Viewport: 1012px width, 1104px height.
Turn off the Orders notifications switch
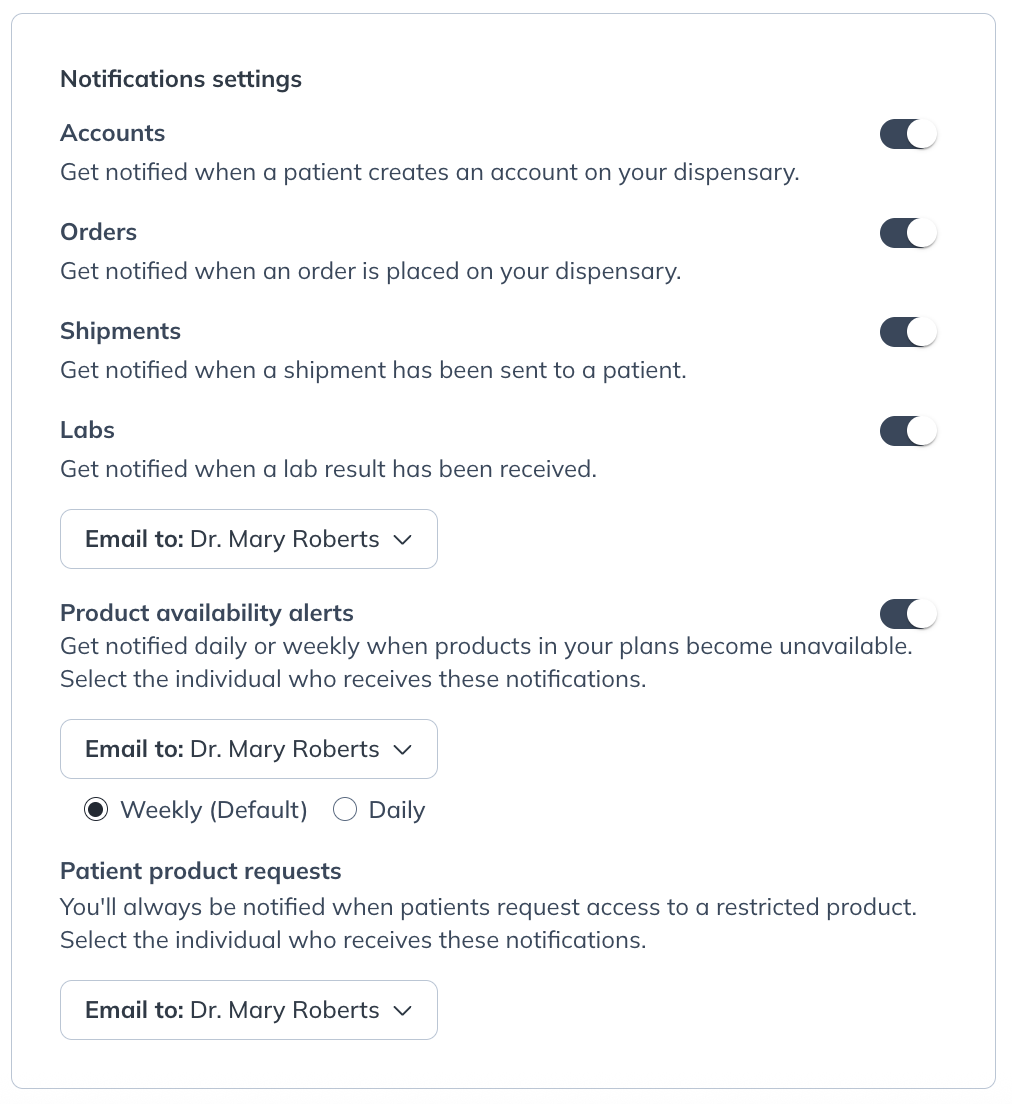[908, 233]
